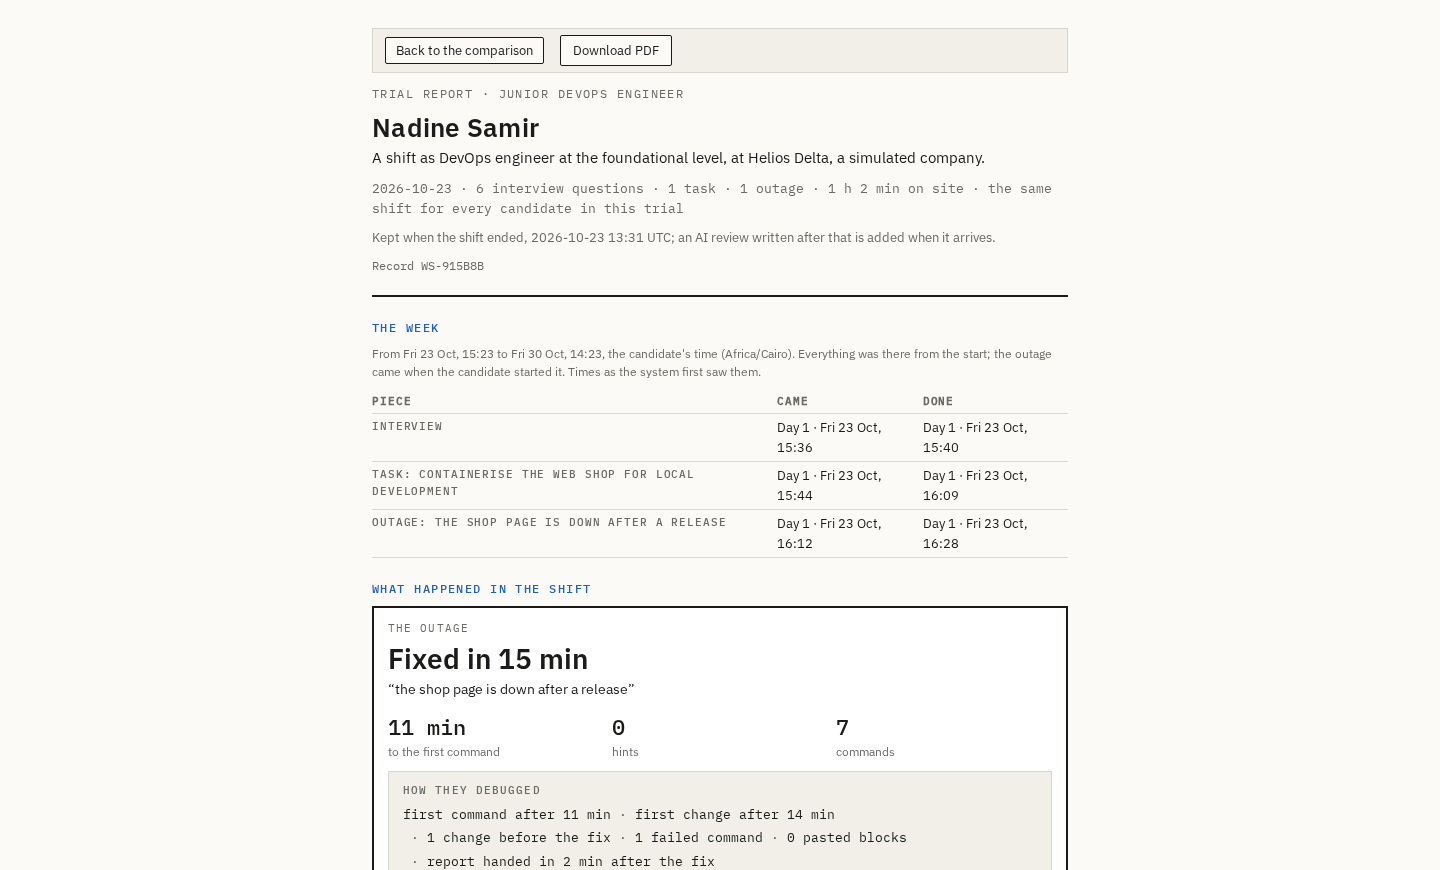Image resolution: width=1440 pixels, height=870 pixels.
Task: Click the line starting 'first command after 11 min'
Action: [619, 814]
